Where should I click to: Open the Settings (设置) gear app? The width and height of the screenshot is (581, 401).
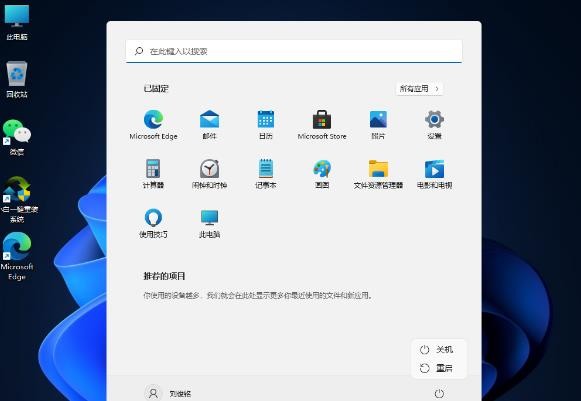pos(434,125)
